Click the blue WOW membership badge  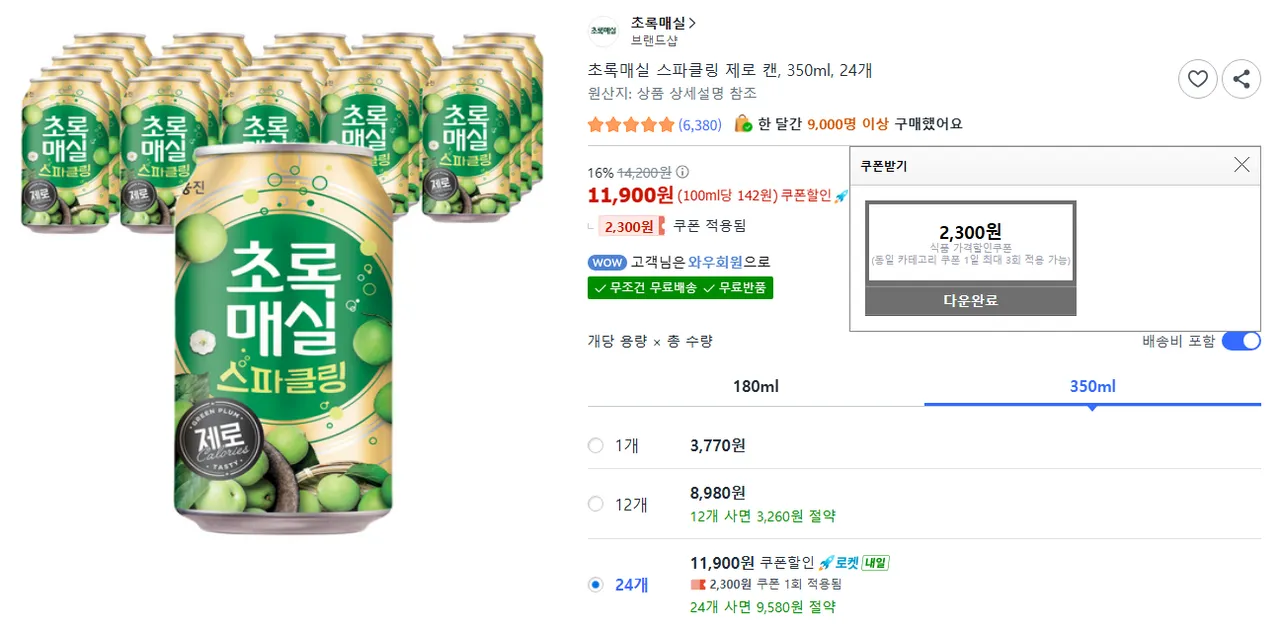[607, 263]
